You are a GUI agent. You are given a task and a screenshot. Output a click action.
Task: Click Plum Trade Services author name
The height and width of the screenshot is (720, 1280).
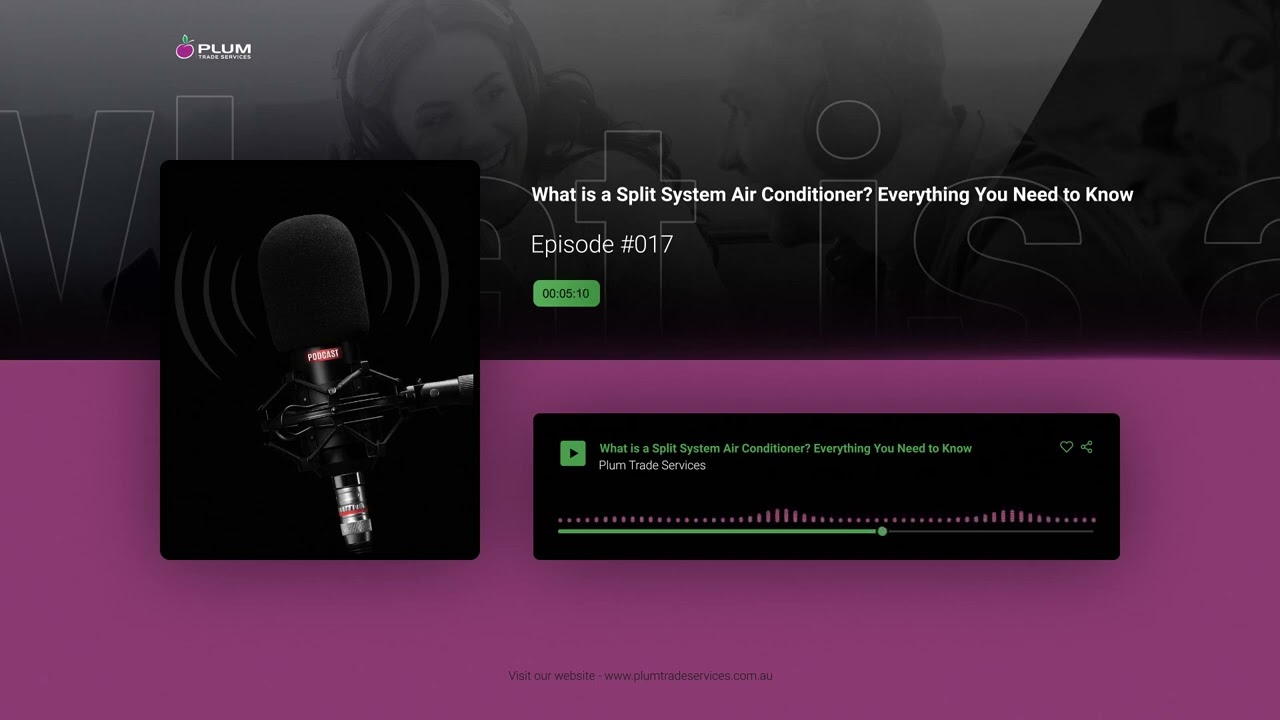pyautogui.click(x=652, y=465)
